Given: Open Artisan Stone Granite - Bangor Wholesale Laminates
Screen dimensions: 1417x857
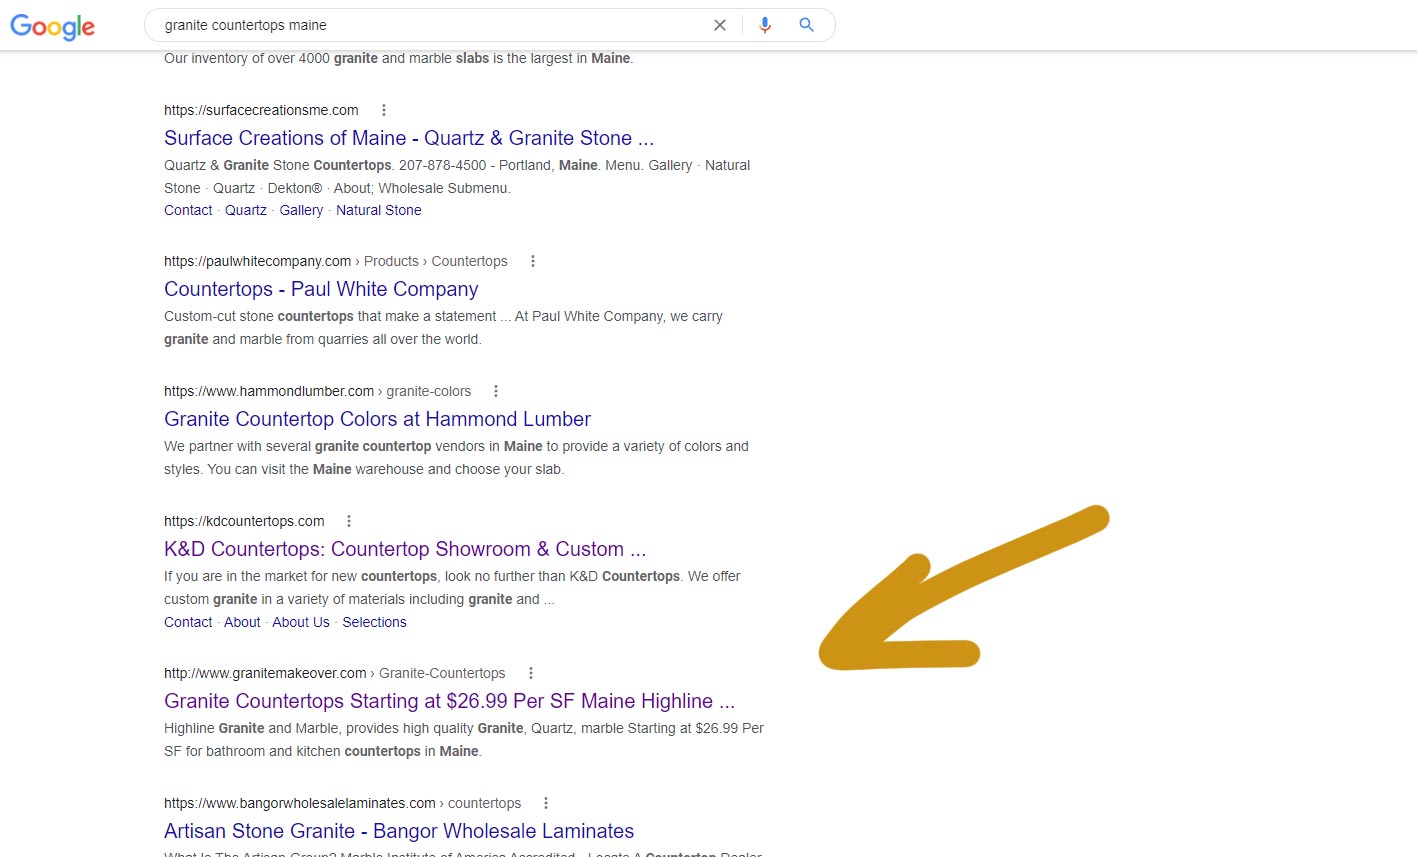Looking at the screenshot, I should click(399, 831).
